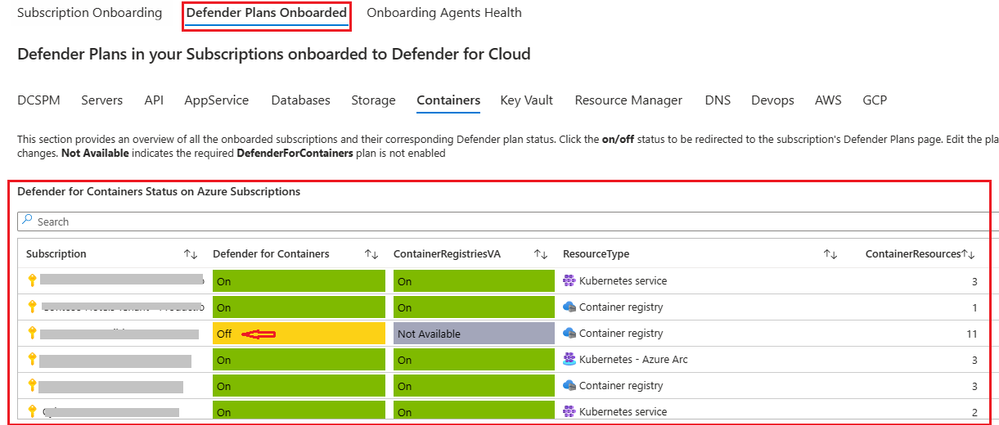Screen dimensions: 999x425
Task: Sort by ContainerResources column arrows
Action: pyautogui.click(x=968, y=254)
